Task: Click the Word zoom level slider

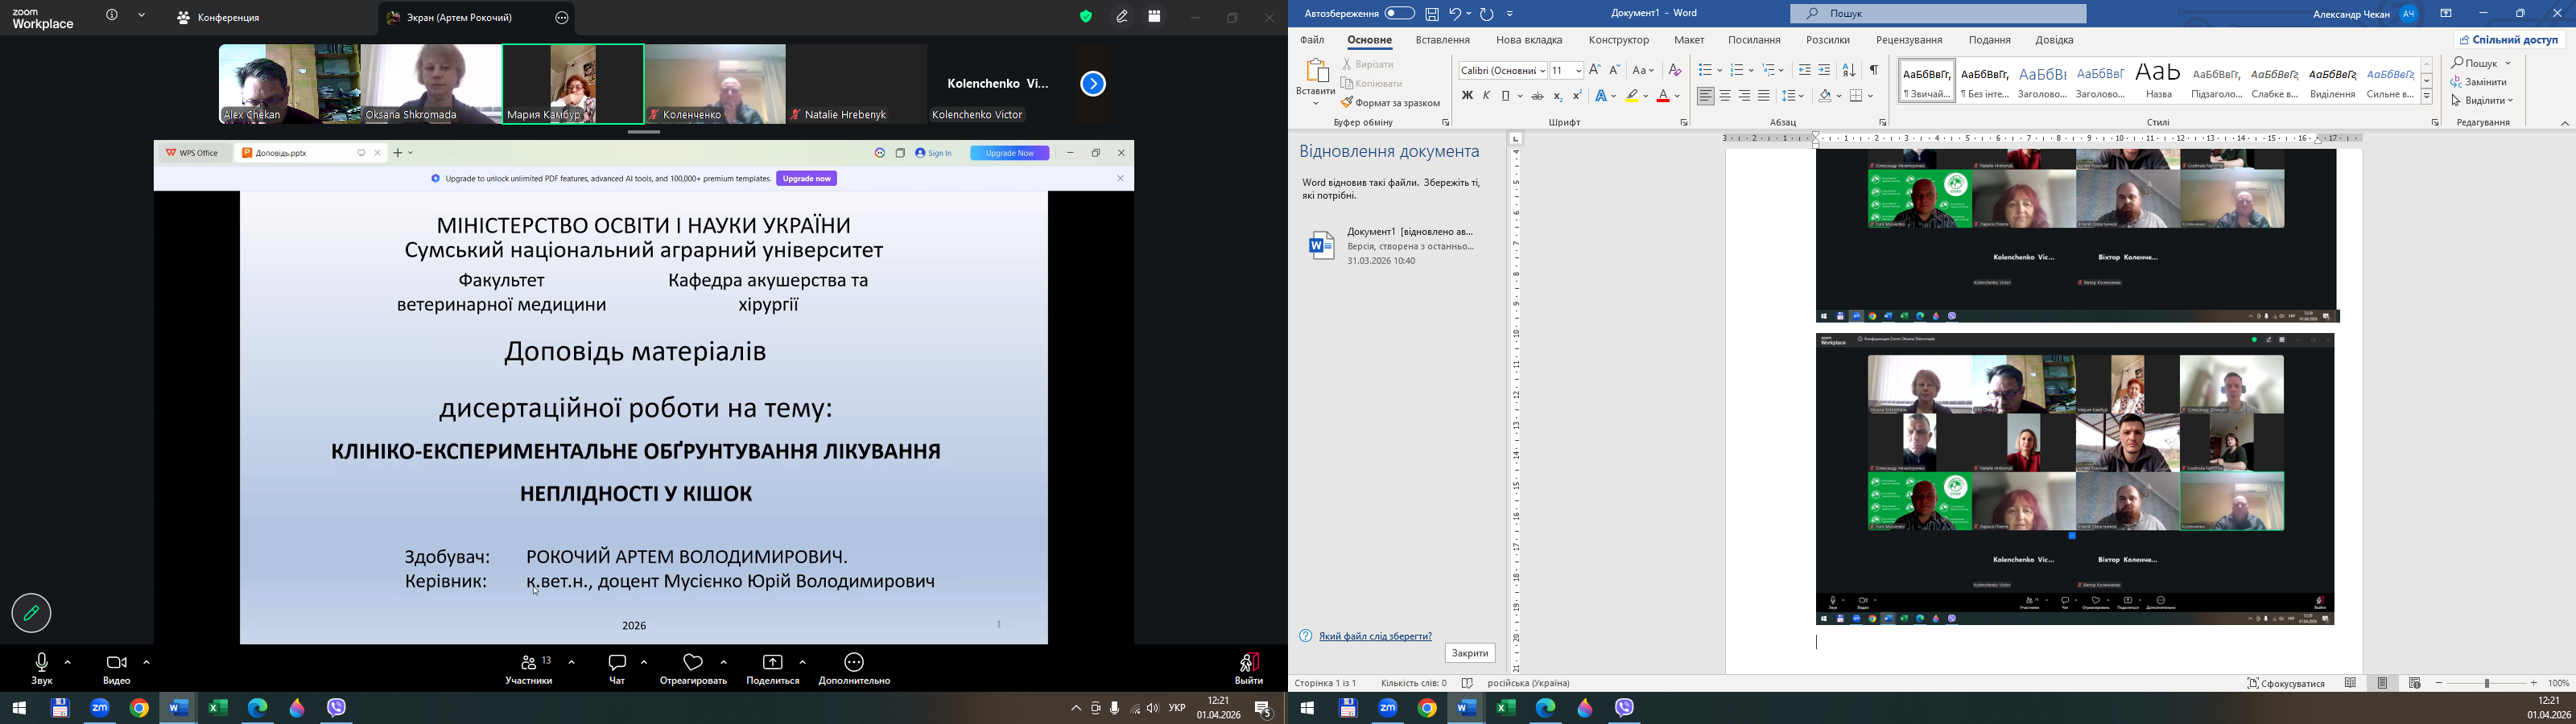Action: coord(2486,683)
